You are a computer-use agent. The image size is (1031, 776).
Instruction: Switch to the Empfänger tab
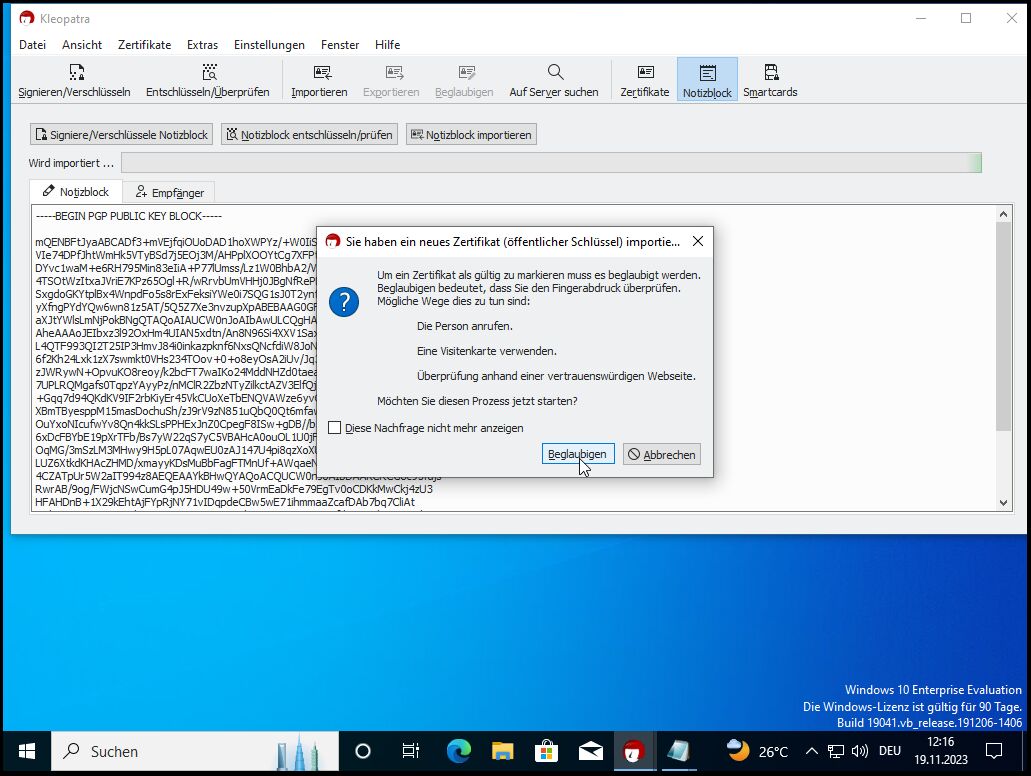click(x=169, y=192)
